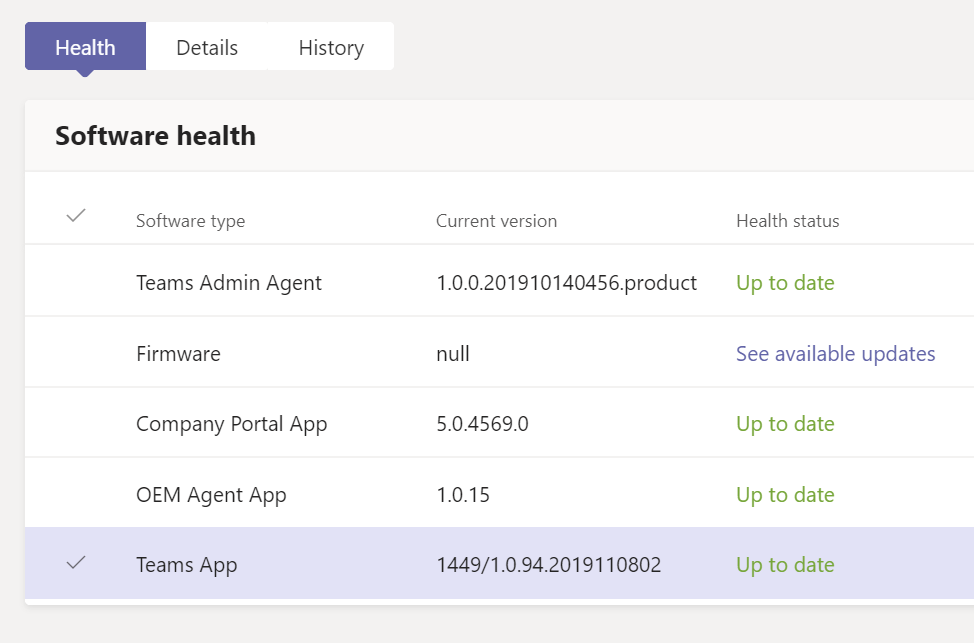Open the History tab
This screenshot has height=643, width=974.
(331, 47)
